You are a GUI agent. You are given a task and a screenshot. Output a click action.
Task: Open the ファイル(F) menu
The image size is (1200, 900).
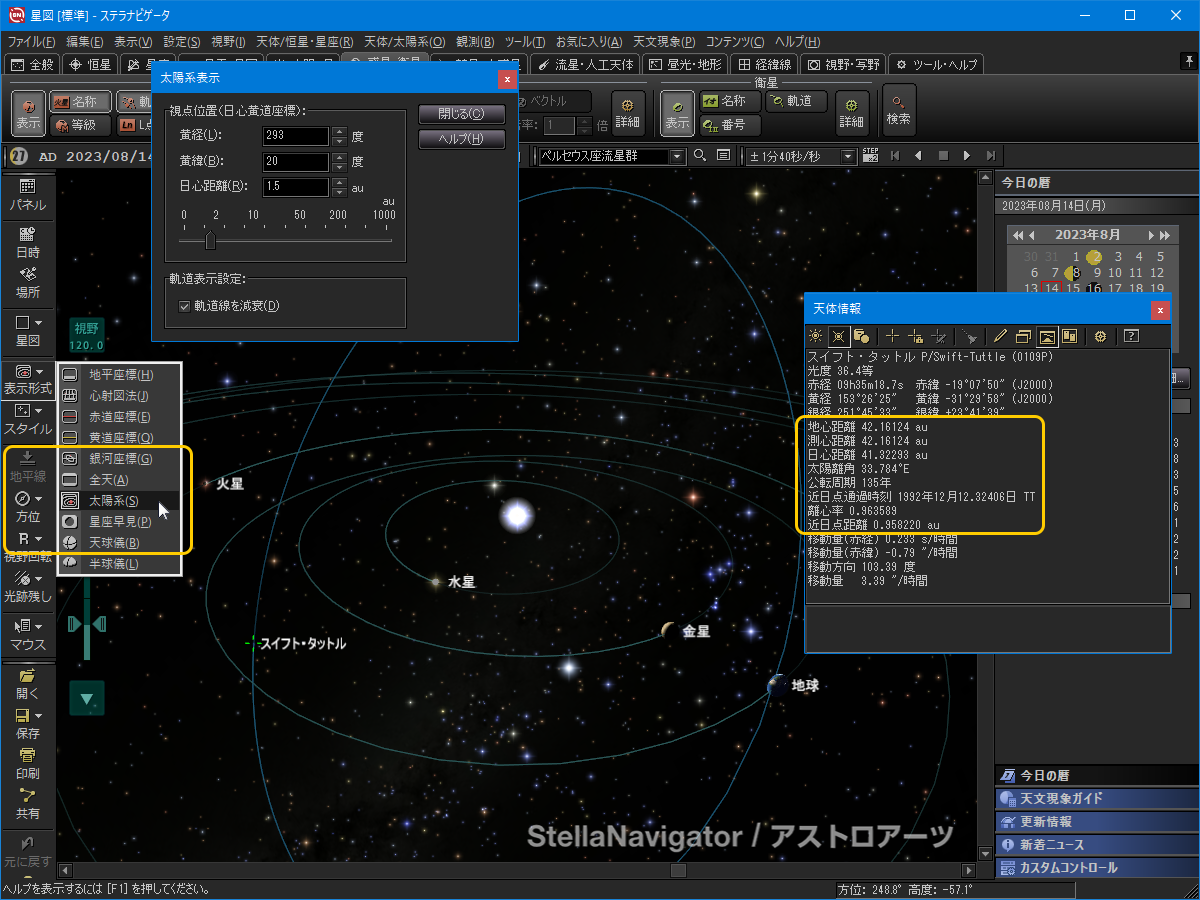pyautogui.click(x=32, y=42)
